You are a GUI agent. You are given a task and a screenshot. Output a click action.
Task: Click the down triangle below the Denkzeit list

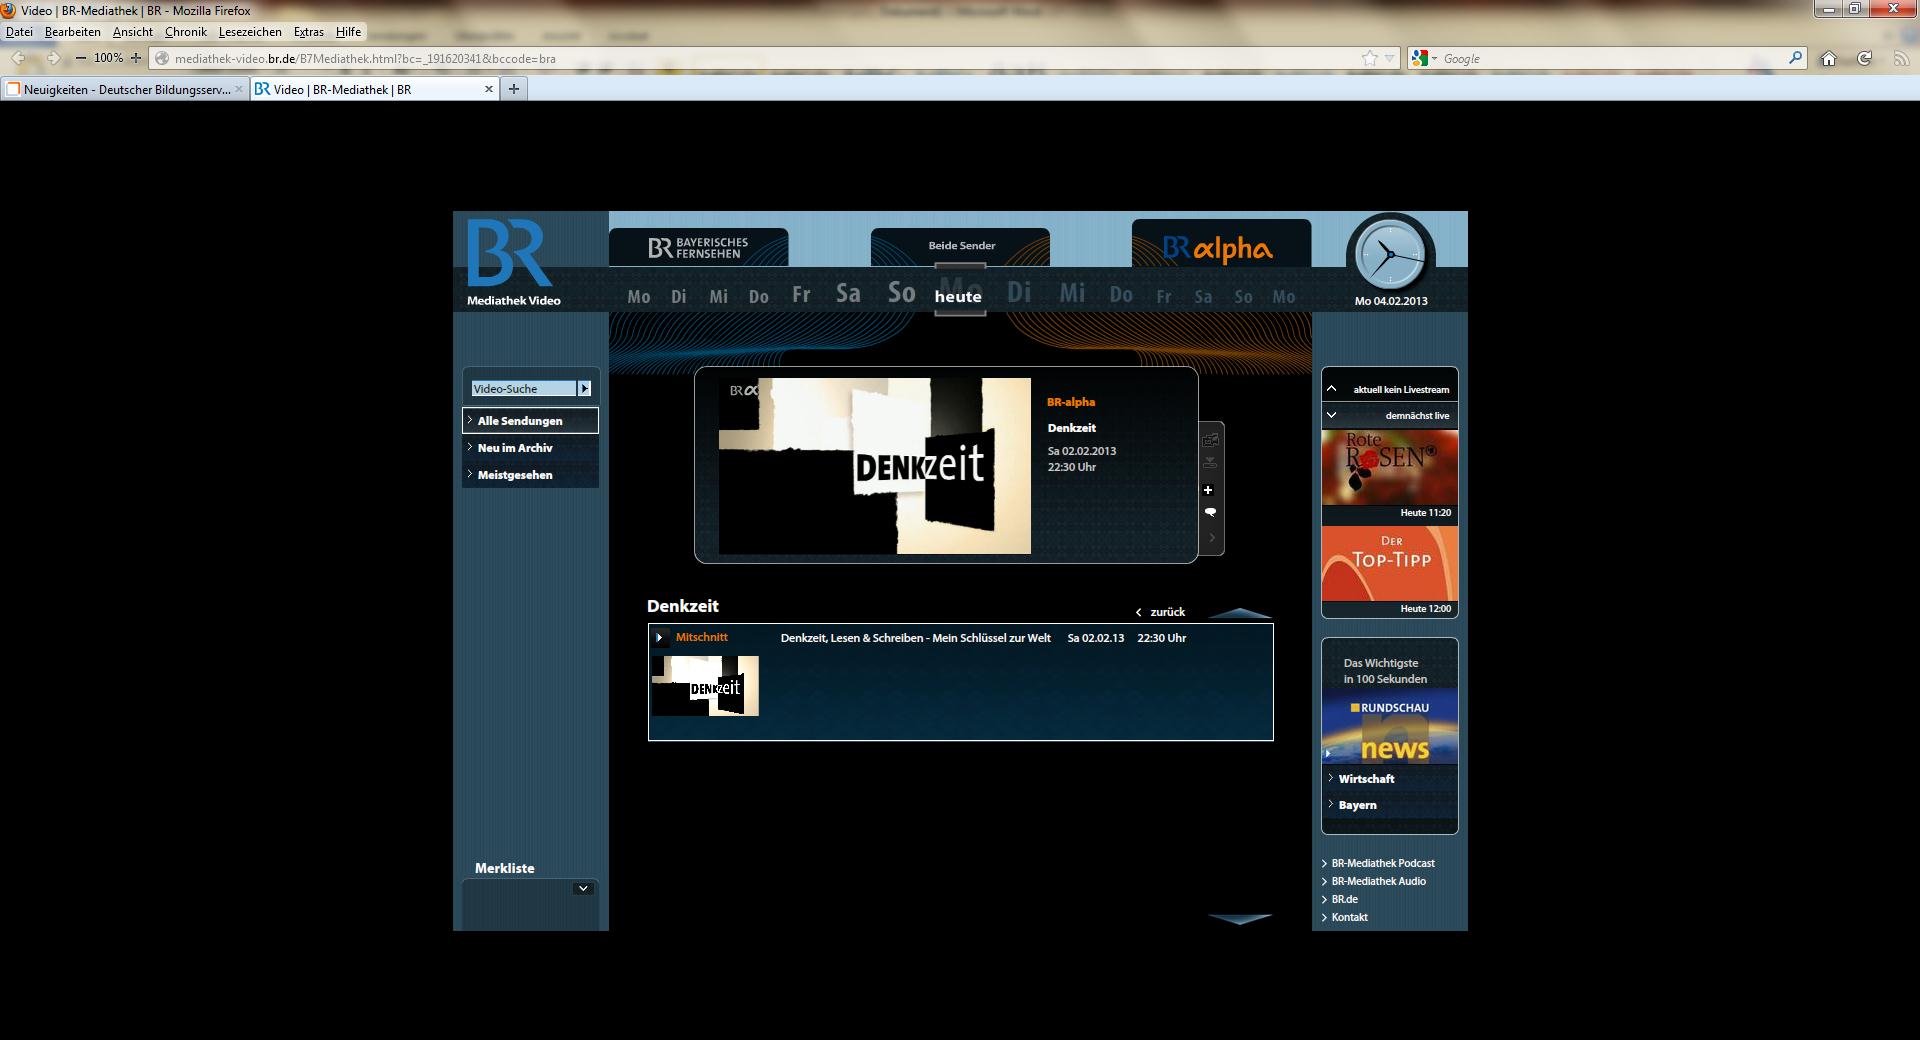tap(1240, 919)
